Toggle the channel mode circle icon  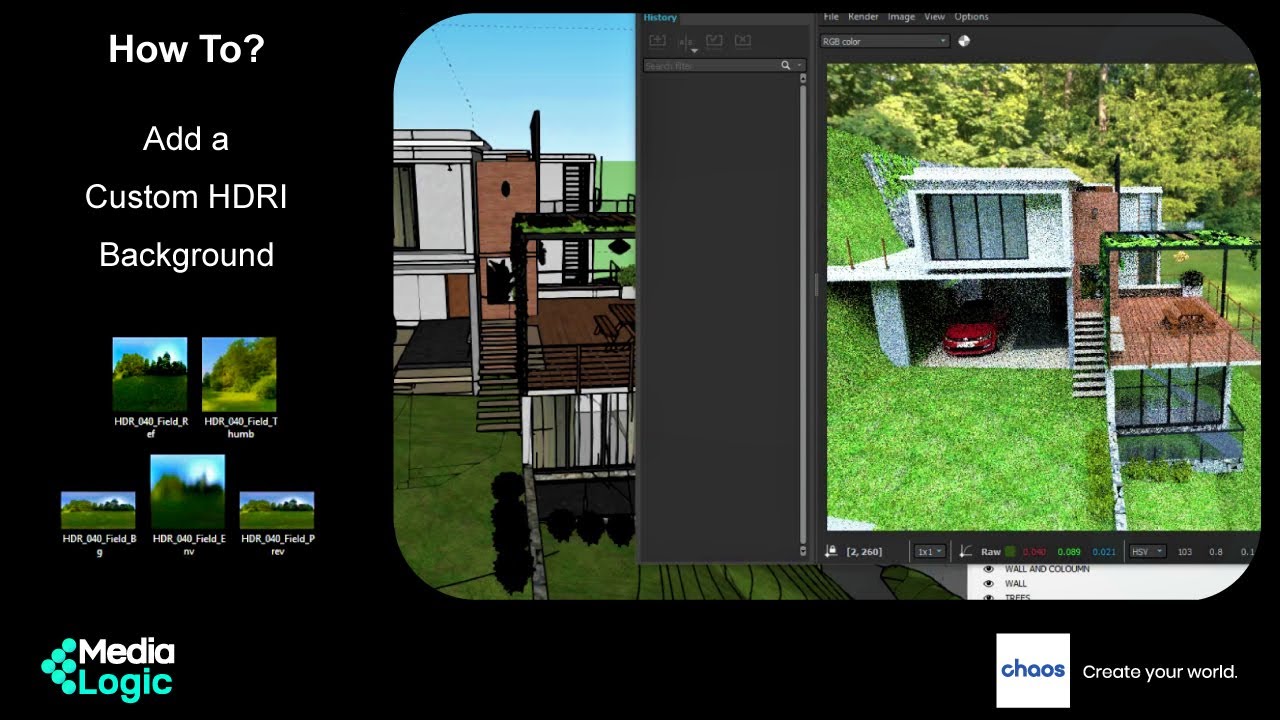click(x=964, y=41)
